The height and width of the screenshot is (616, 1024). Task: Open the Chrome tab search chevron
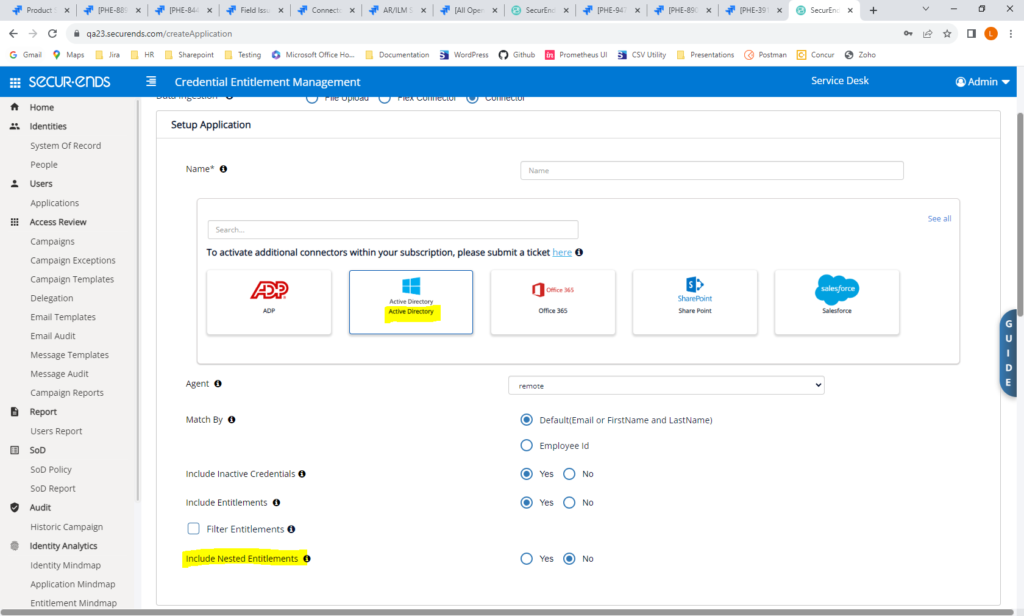coord(925,9)
